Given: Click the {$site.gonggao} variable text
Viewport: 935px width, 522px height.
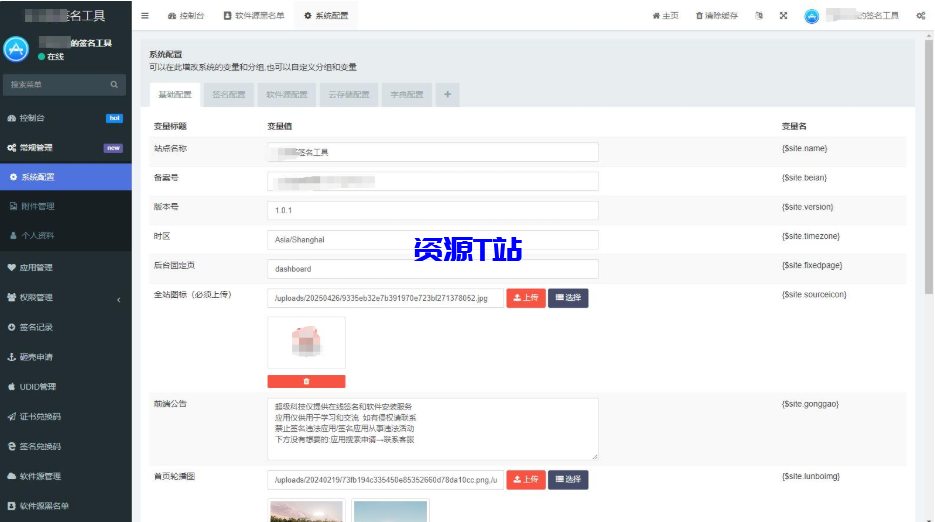Looking at the screenshot, I should point(810,404).
